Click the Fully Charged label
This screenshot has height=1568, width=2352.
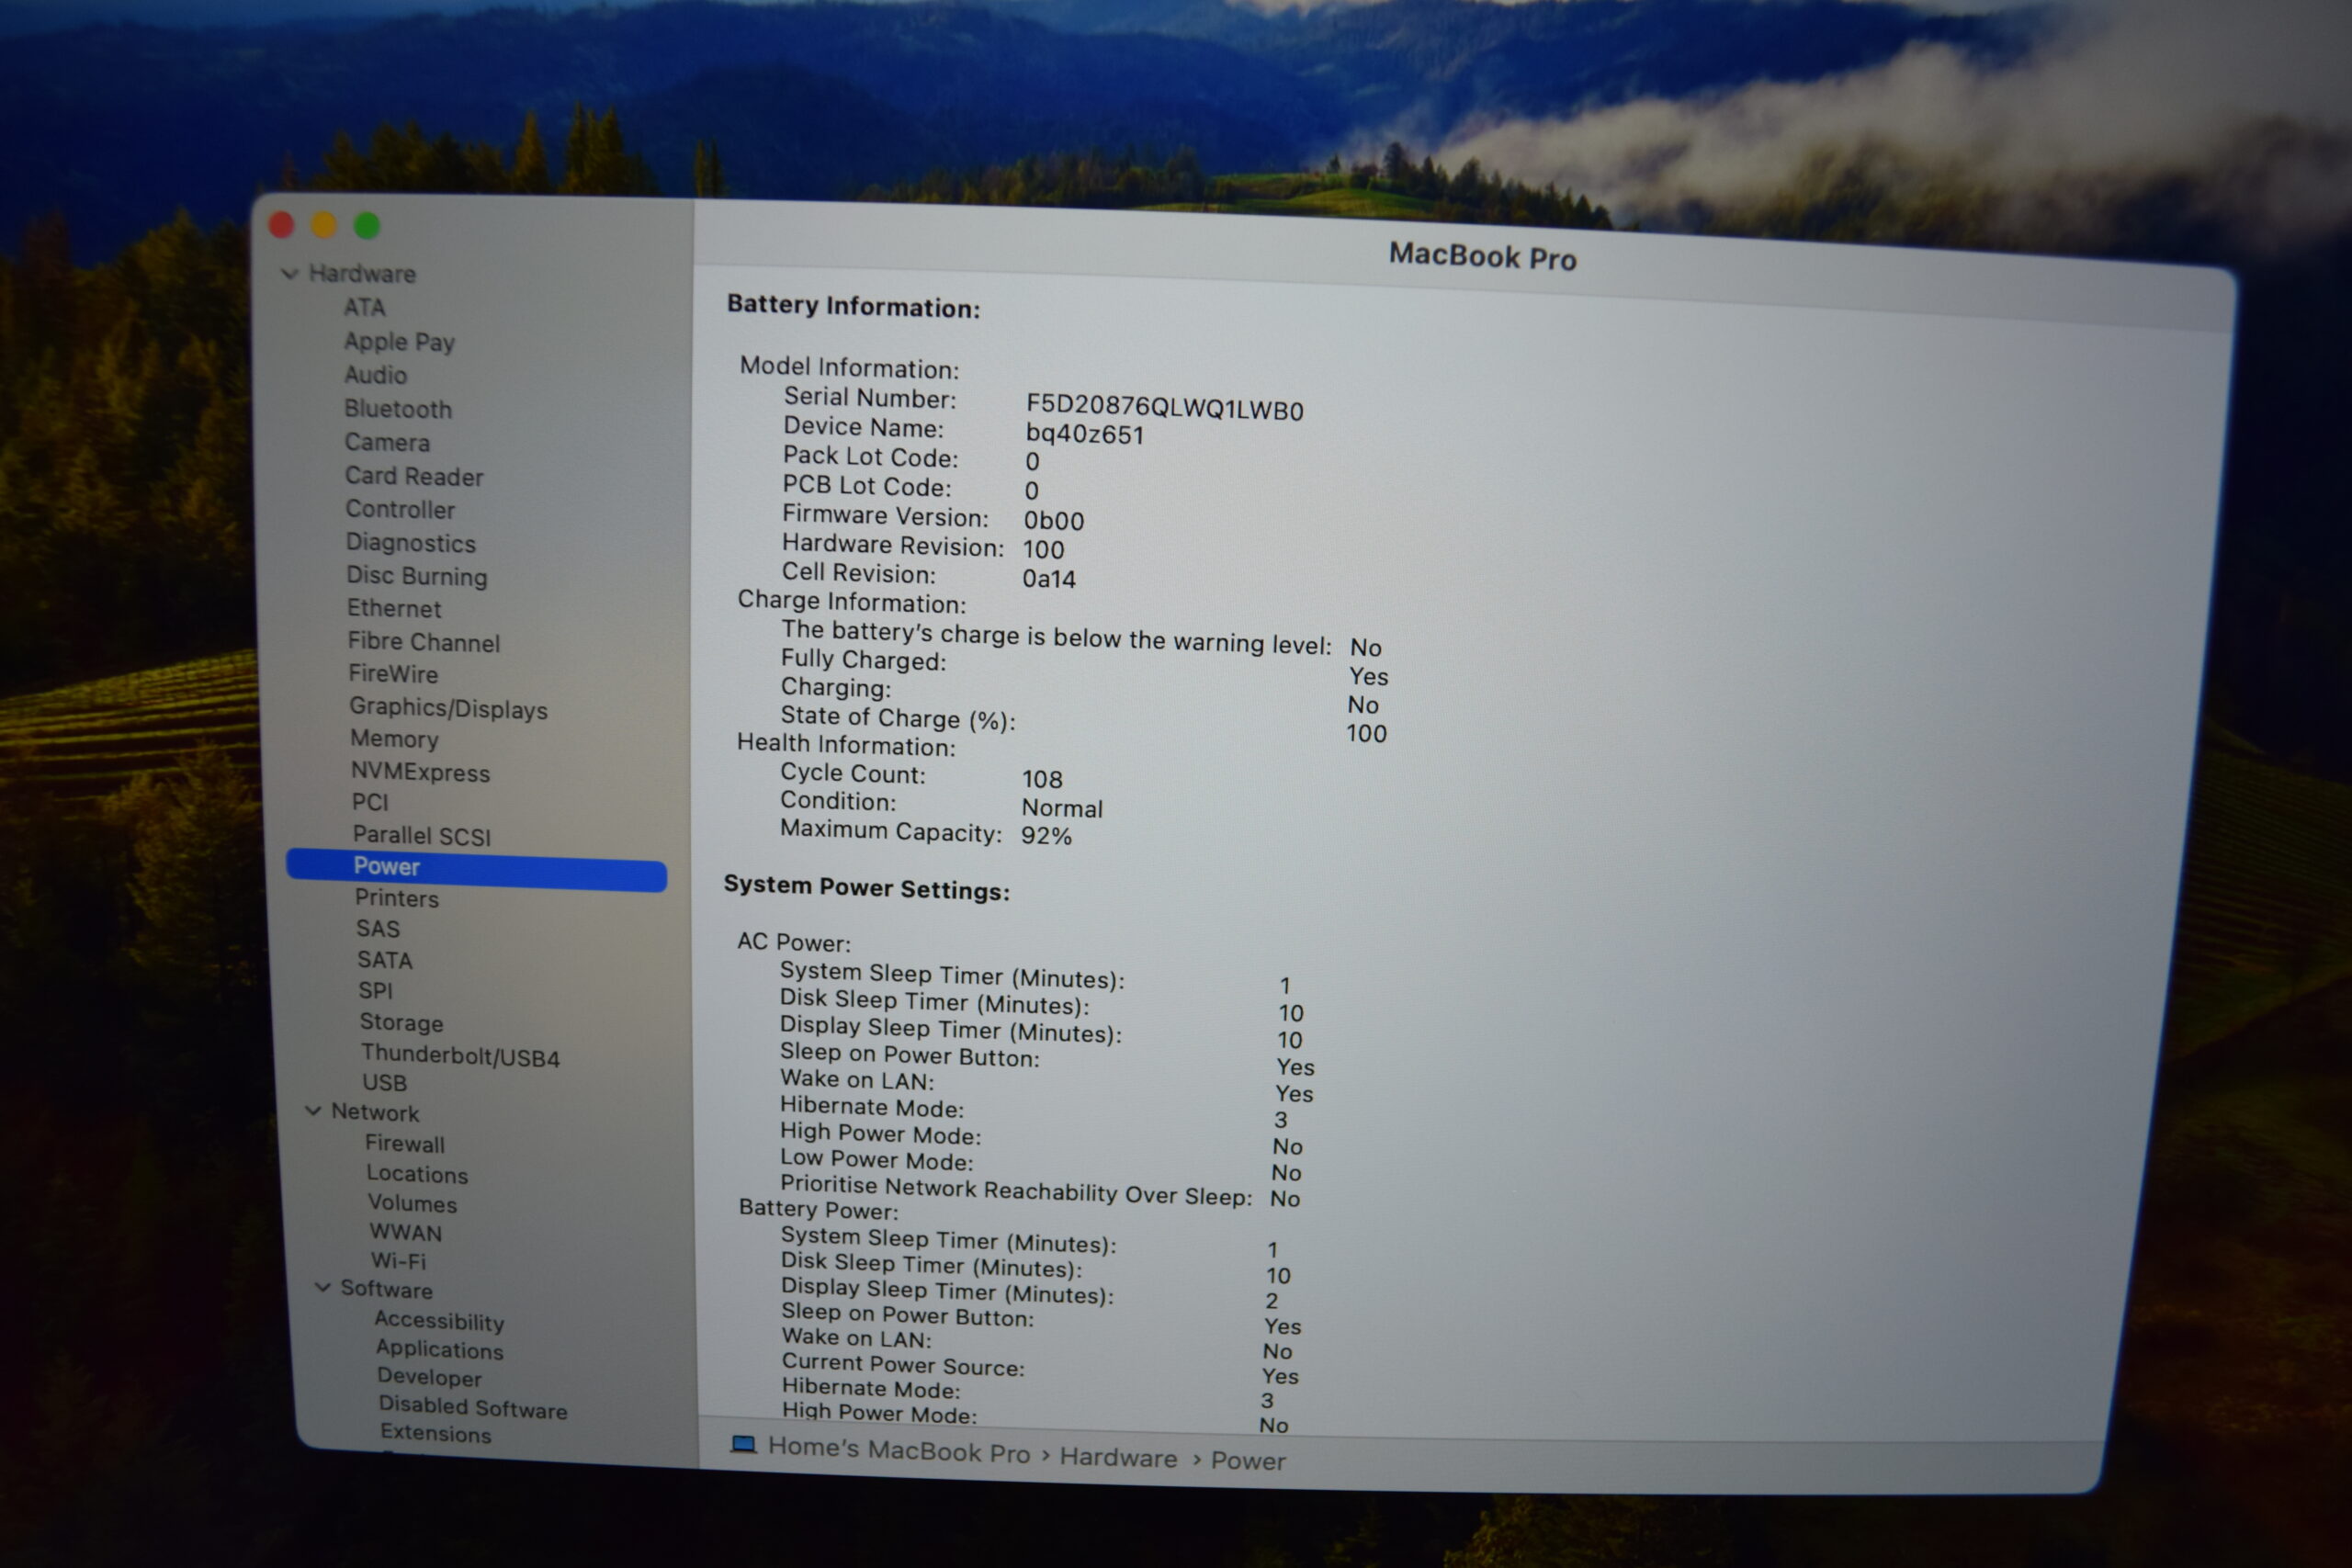863,659
